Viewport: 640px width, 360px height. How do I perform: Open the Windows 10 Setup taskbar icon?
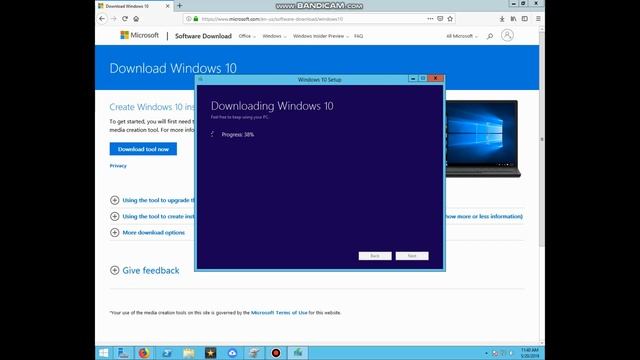click(298, 353)
